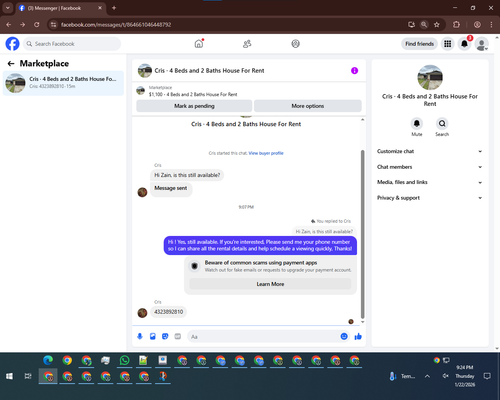Toggle the volume speaker icon in tray
Viewport: 500px width, 400px height.
pyautogui.click(x=445, y=376)
